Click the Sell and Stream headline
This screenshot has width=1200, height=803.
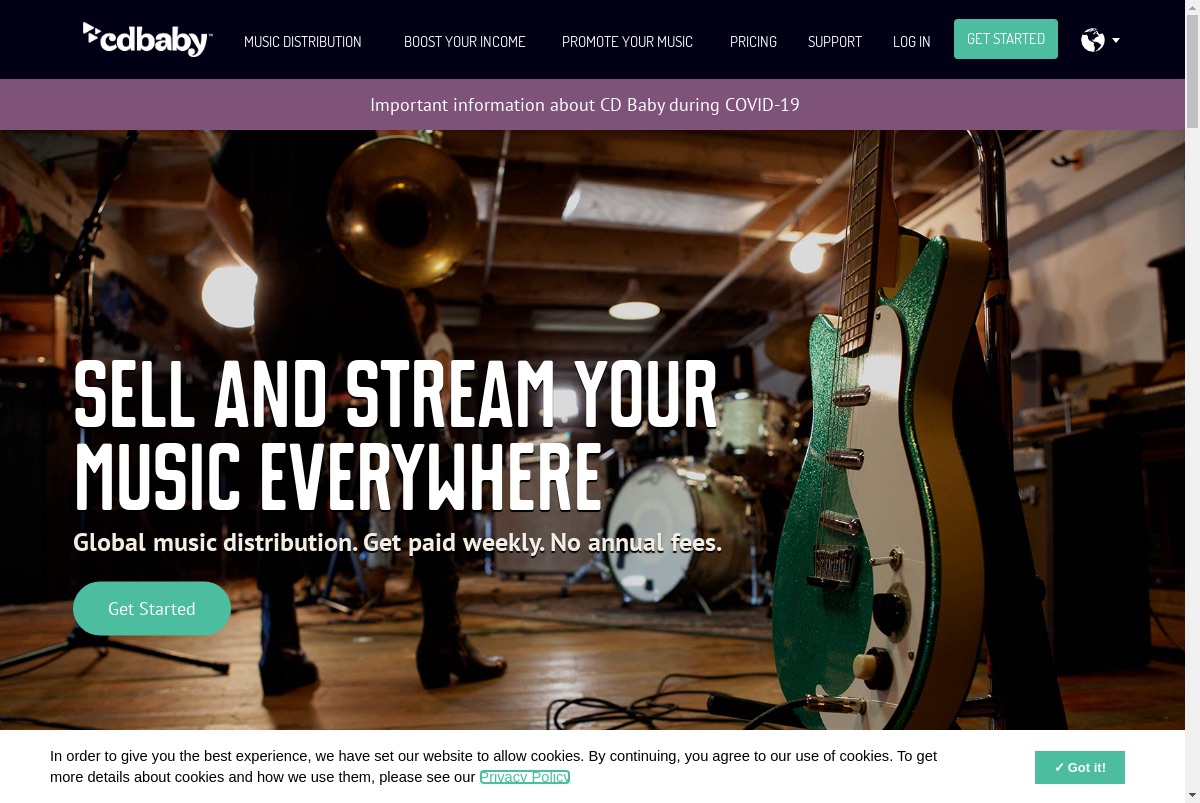[396, 435]
